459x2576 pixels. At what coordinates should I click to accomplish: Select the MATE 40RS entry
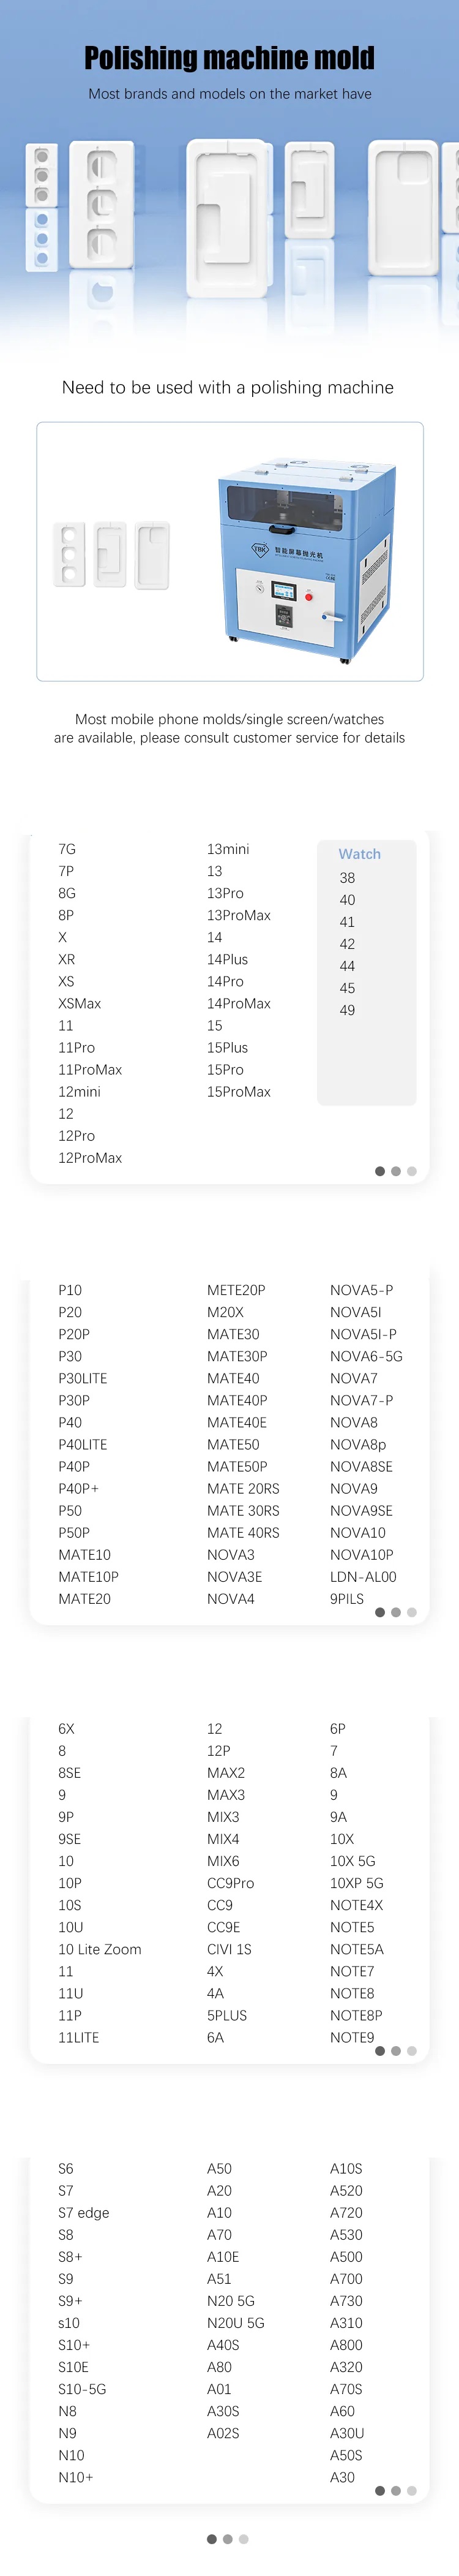click(x=243, y=1533)
